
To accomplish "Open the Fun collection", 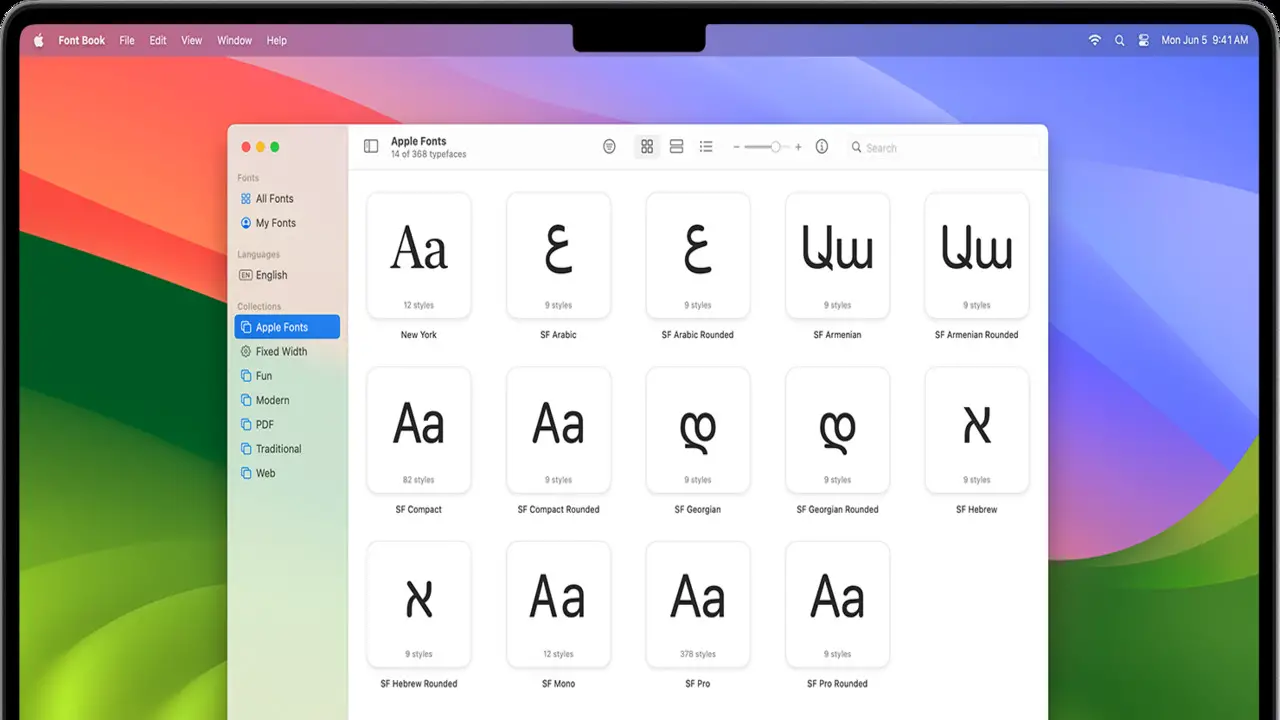I will pos(287,376).
